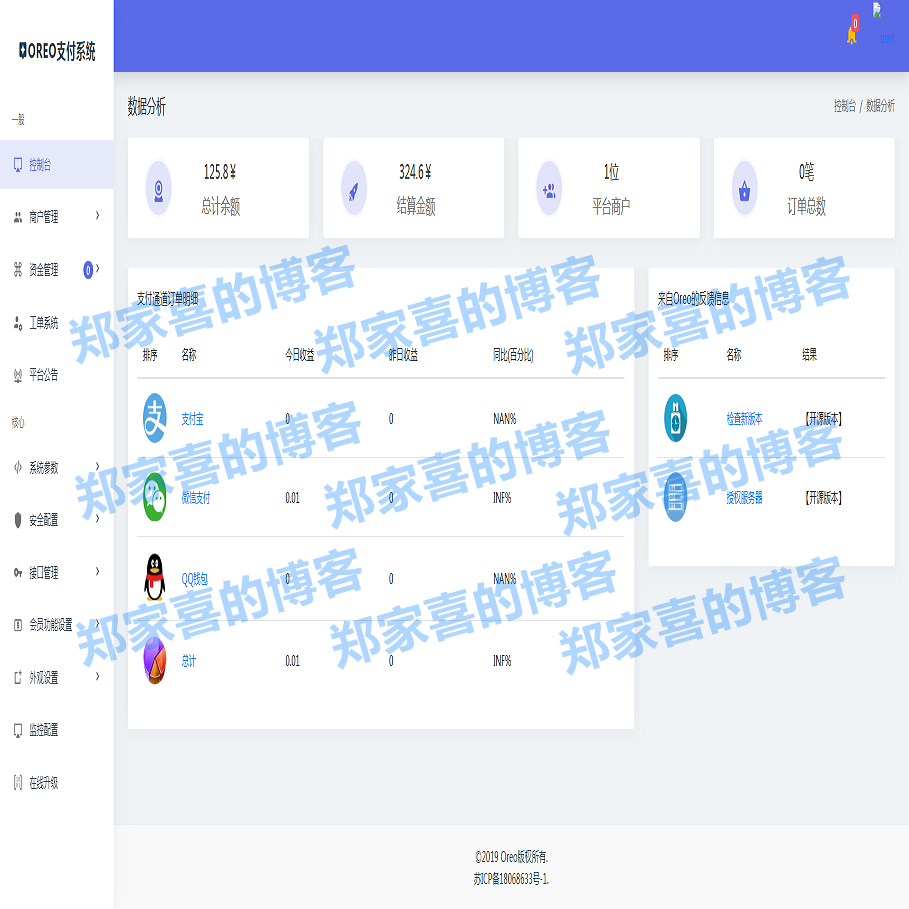Screen dimensions: 909x909
Task: Click the WeChat Pay green icon
Action: point(155,497)
